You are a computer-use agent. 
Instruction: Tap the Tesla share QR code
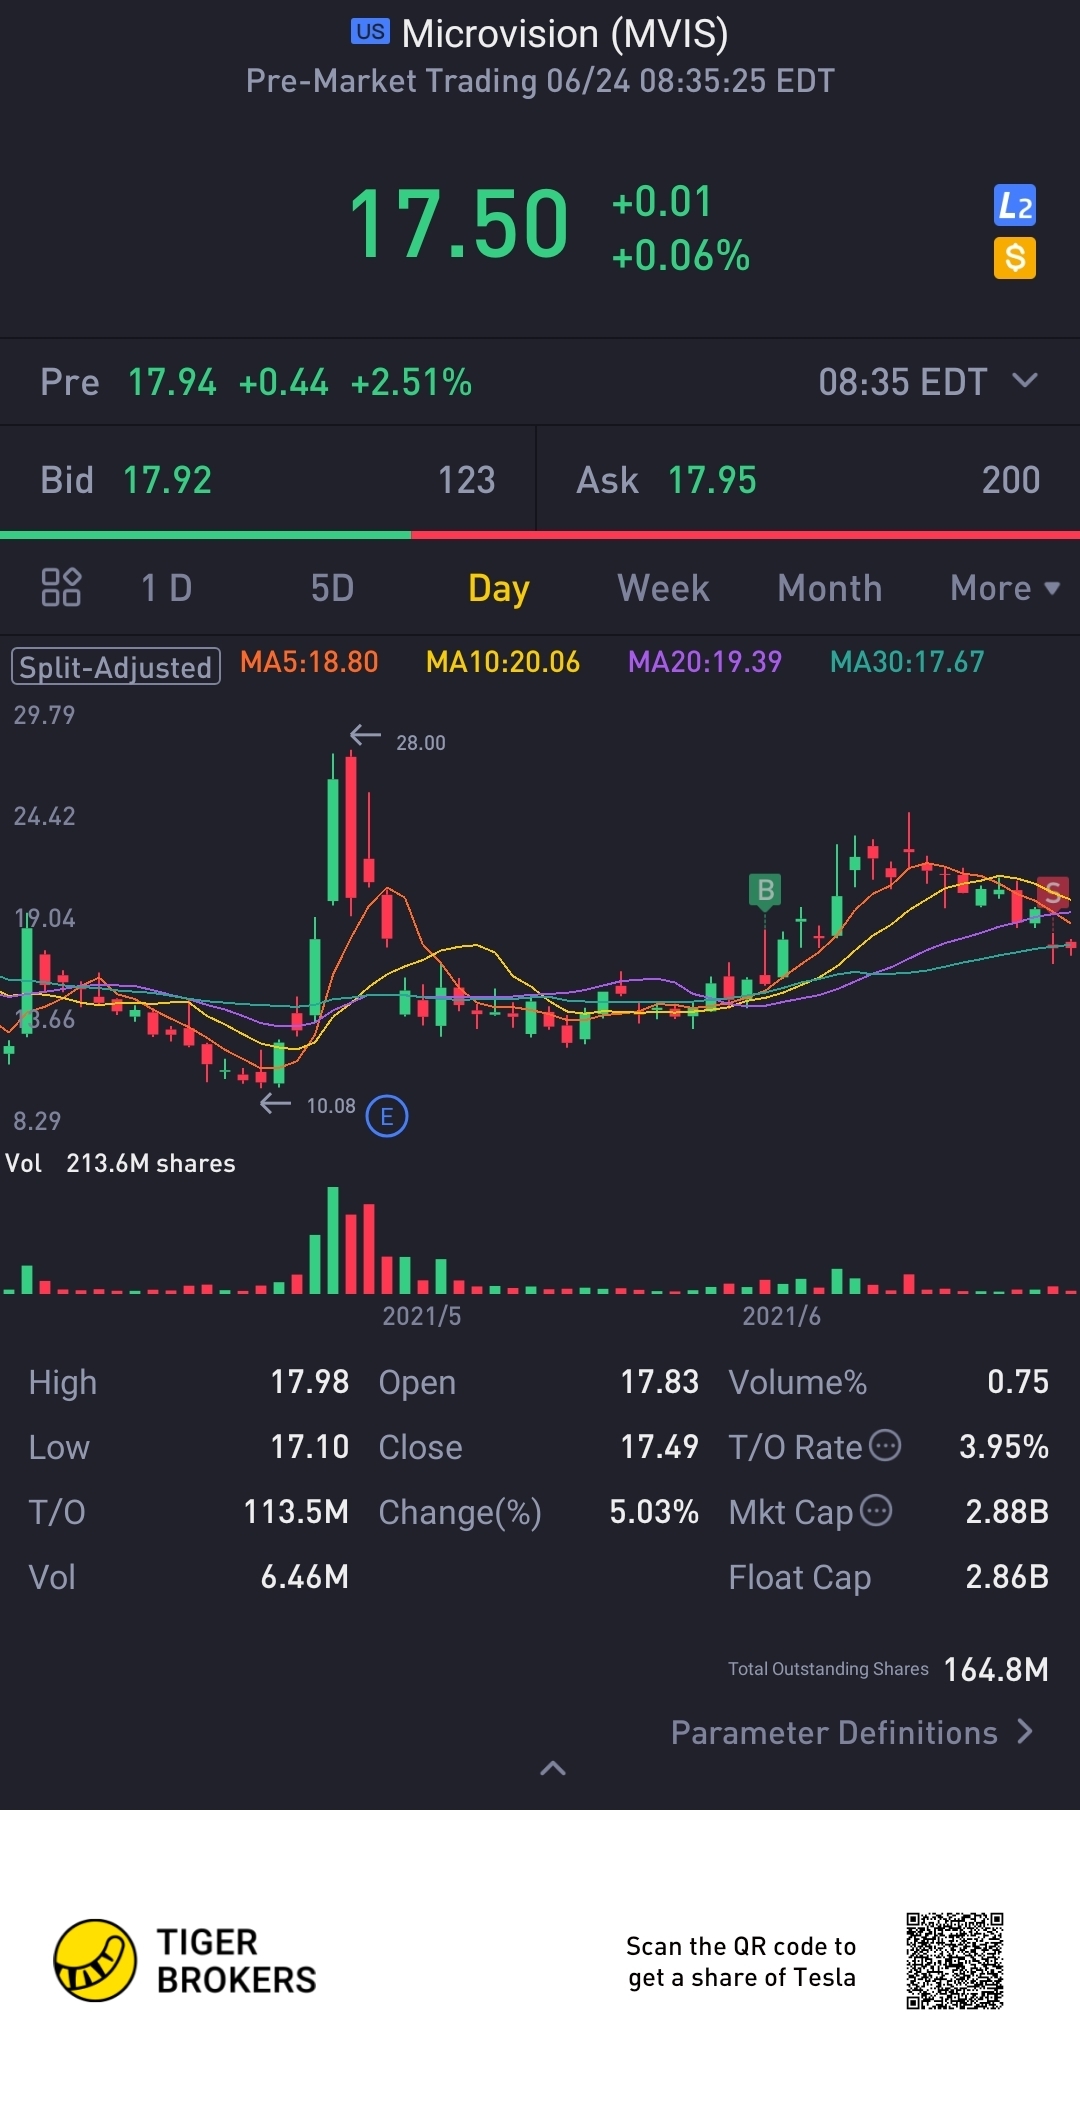(954, 1961)
